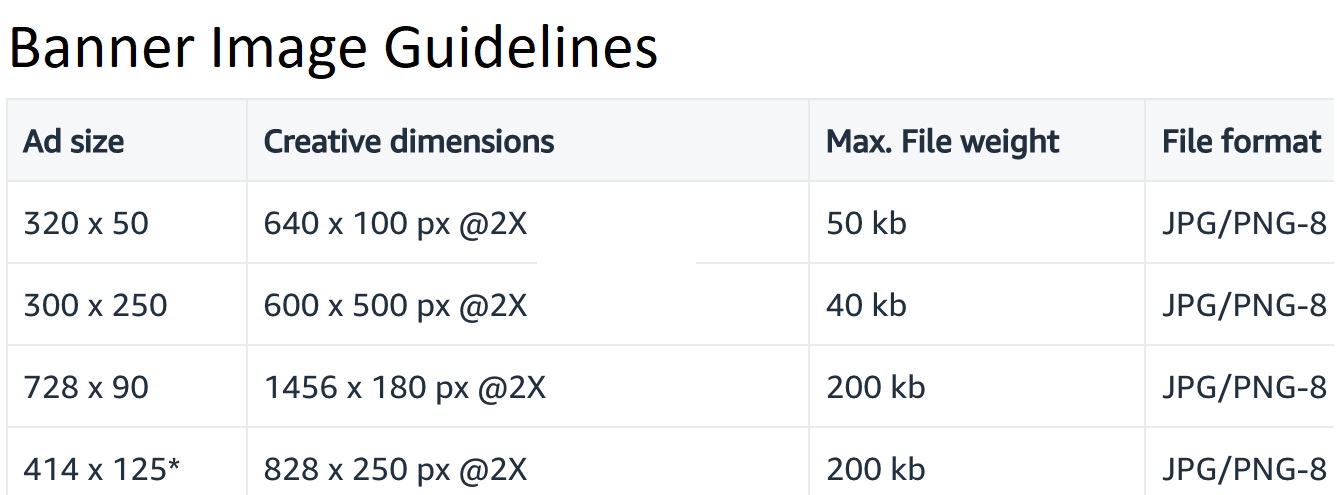Click JPG/PNG-8 format in 300 x 250 row
The height and width of the screenshot is (495, 1337).
[1244, 305]
